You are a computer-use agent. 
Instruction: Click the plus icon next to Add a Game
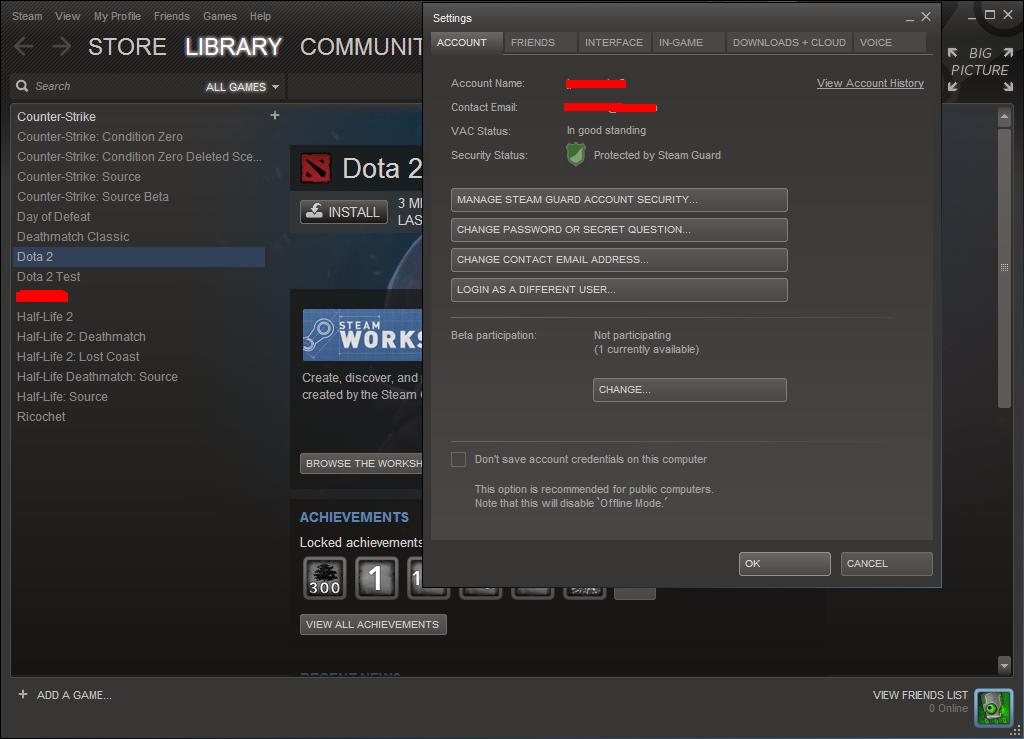[23, 694]
